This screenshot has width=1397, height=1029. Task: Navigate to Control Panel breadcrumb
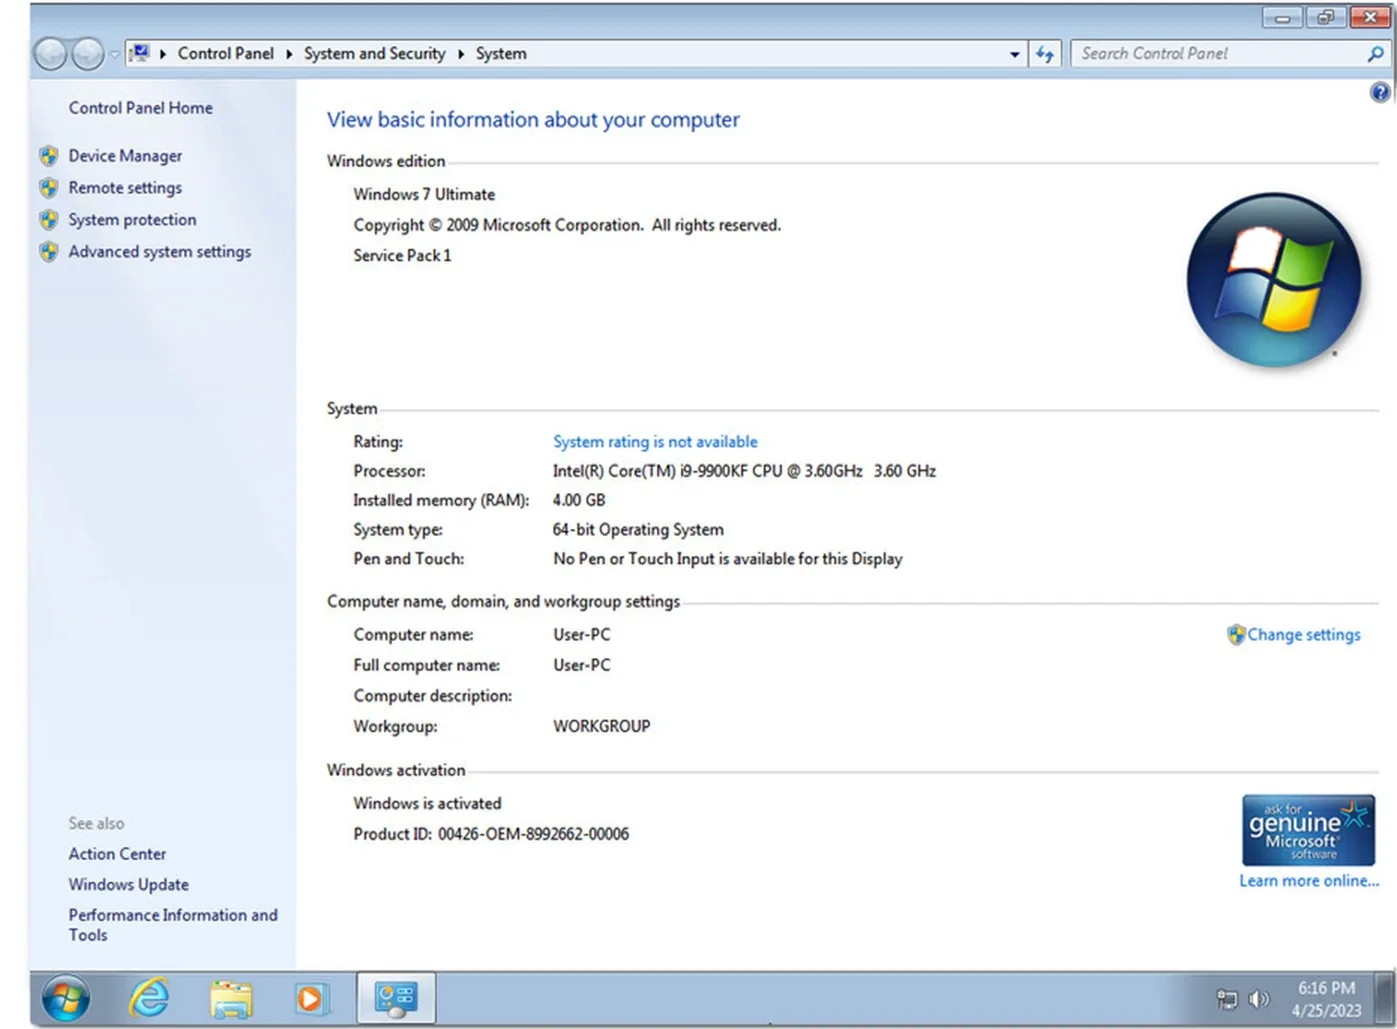(226, 53)
